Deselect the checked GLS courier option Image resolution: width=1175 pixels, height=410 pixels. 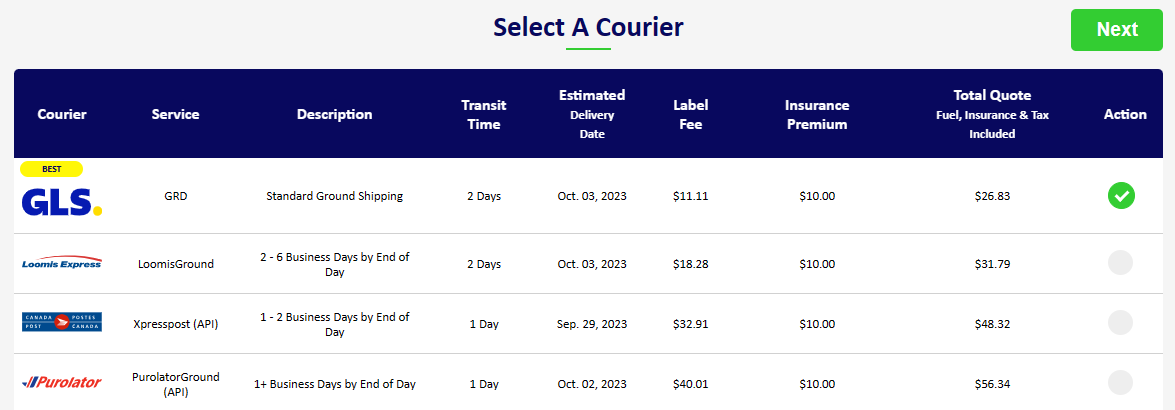(x=1121, y=196)
